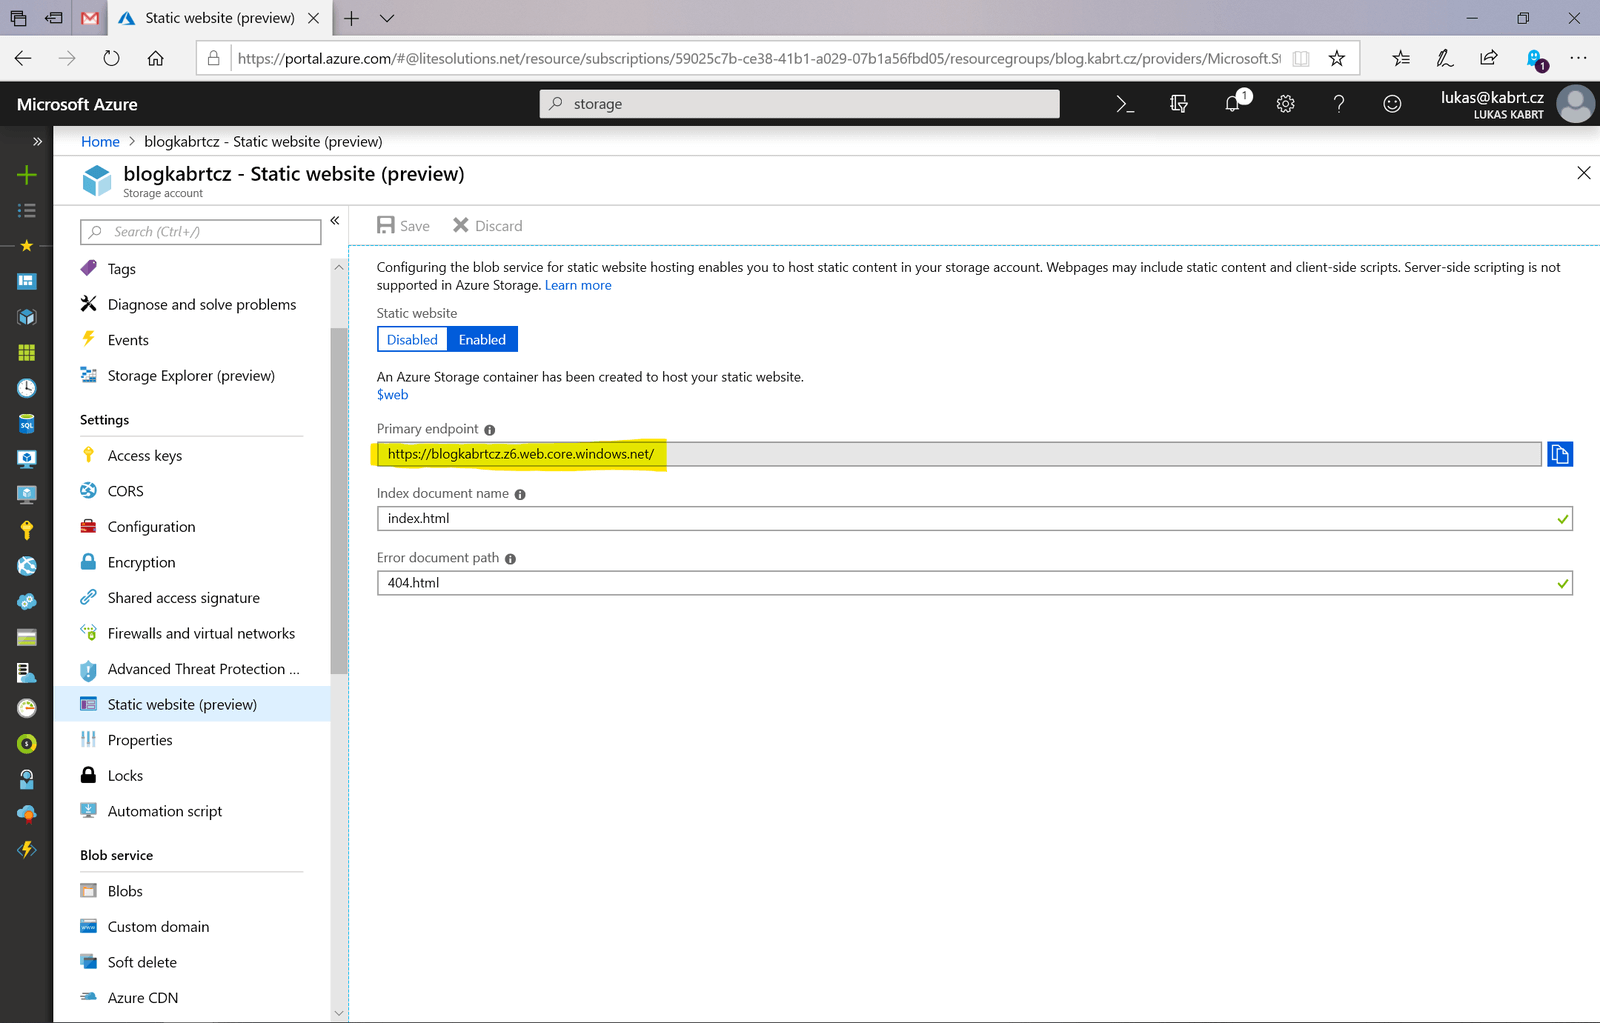Open the $web container link
The height and width of the screenshot is (1023, 1600).
coord(392,395)
